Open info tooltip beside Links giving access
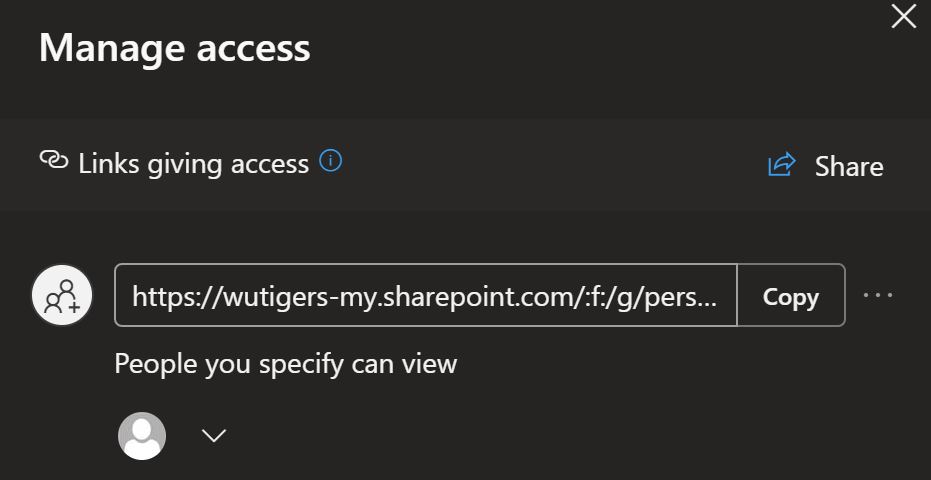Viewport: 931px width, 480px height. coord(331,161)
